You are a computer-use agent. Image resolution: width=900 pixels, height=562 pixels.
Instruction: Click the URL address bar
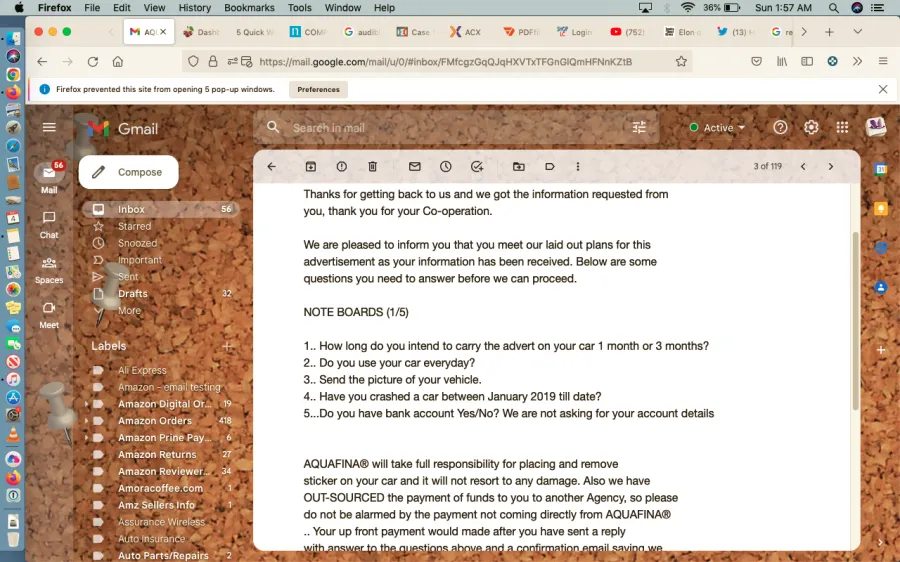(x=445, y=61)
